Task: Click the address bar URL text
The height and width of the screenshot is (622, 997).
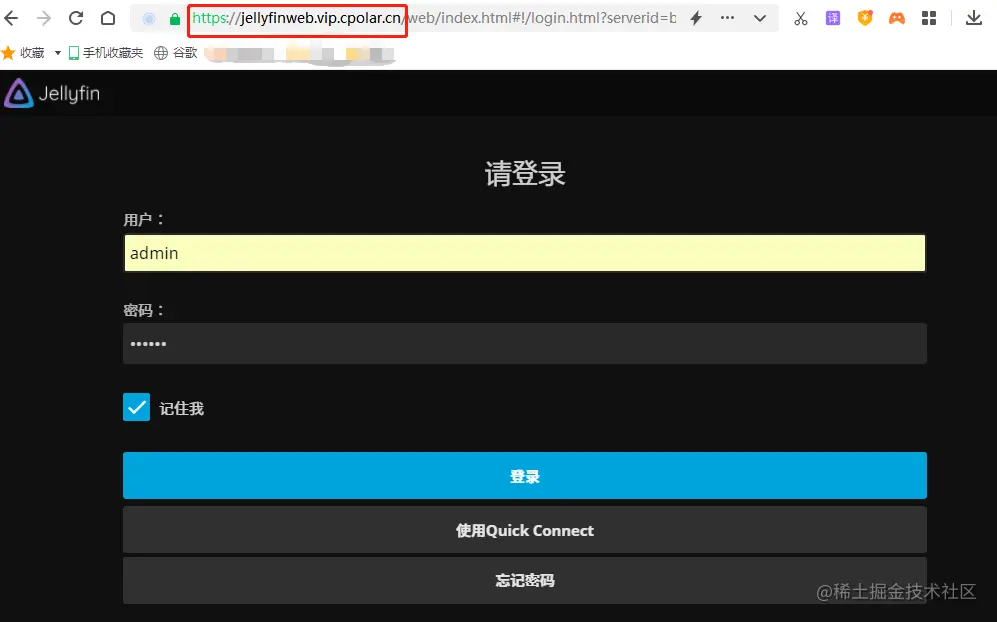Action: pyautogui.click(x=434, y=18)
